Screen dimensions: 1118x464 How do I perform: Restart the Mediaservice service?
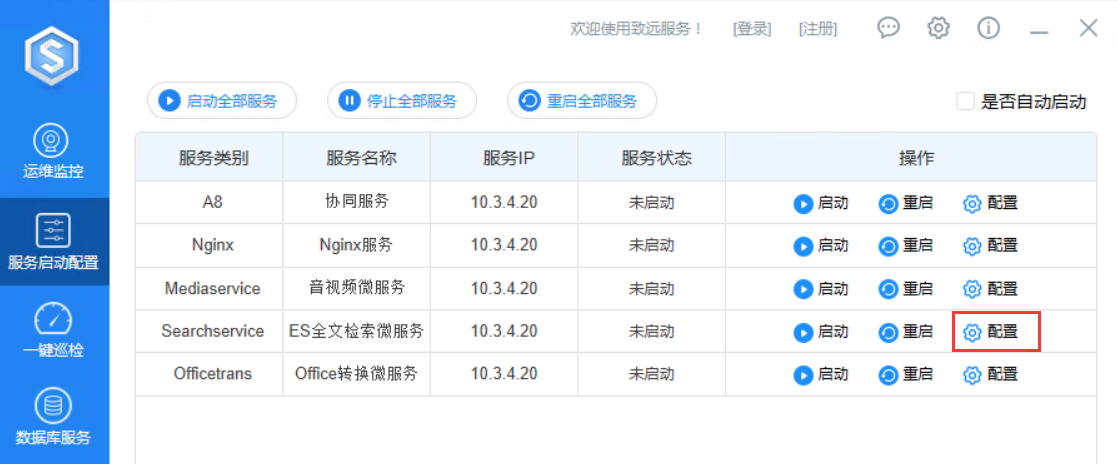point(906,289)
